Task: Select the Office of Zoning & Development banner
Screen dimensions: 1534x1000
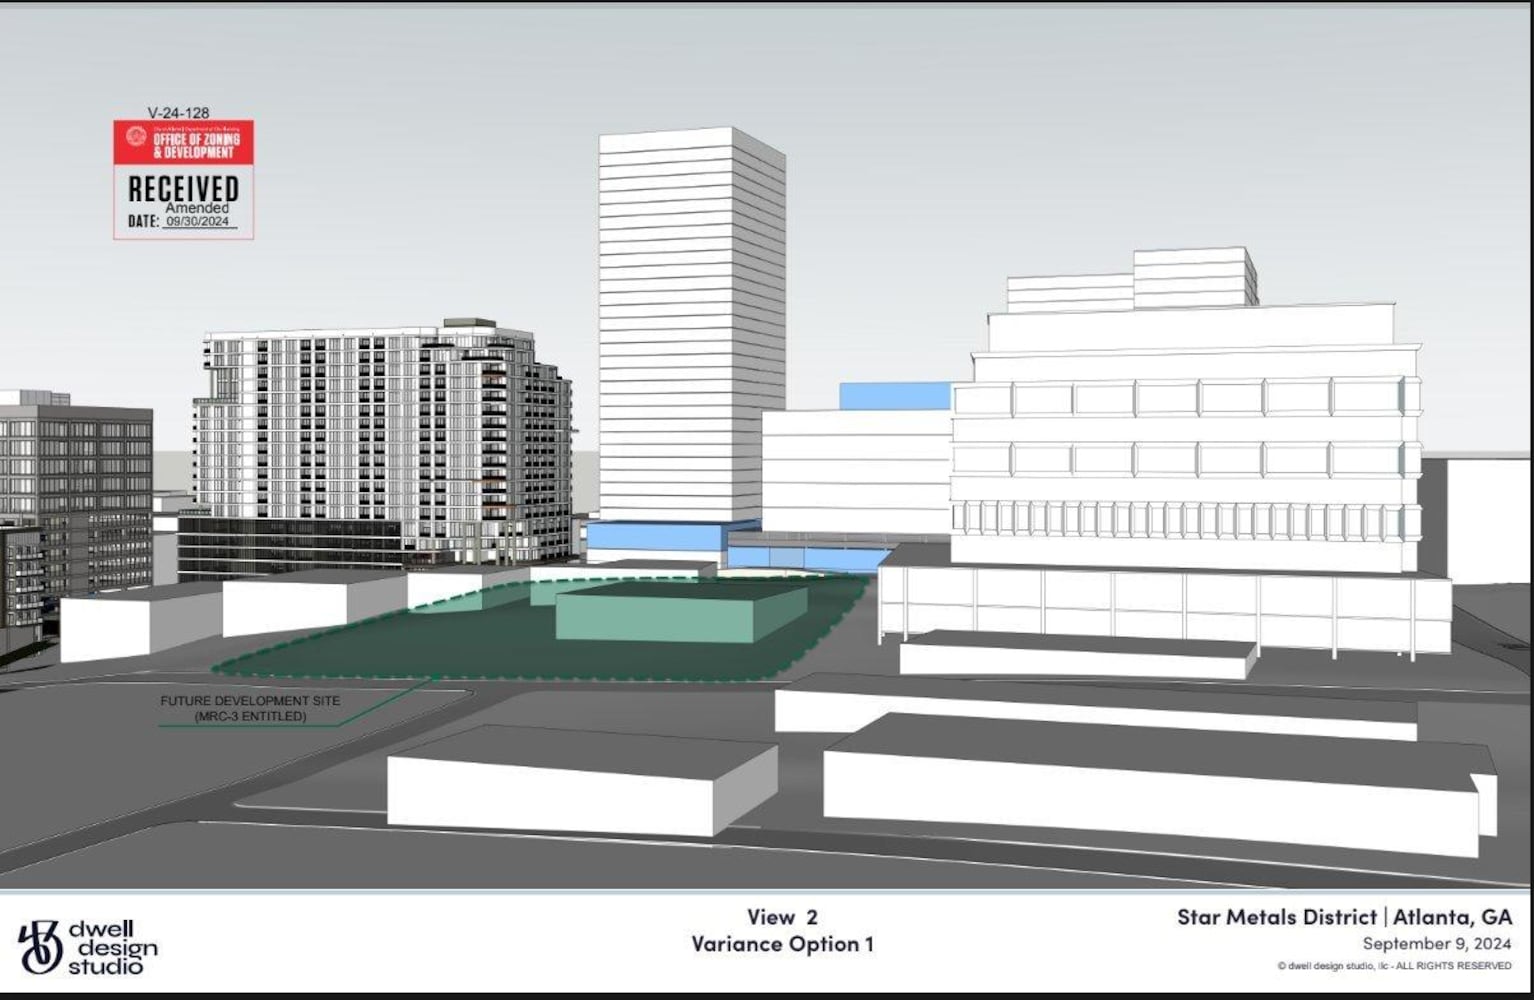Action: point(196,145)
